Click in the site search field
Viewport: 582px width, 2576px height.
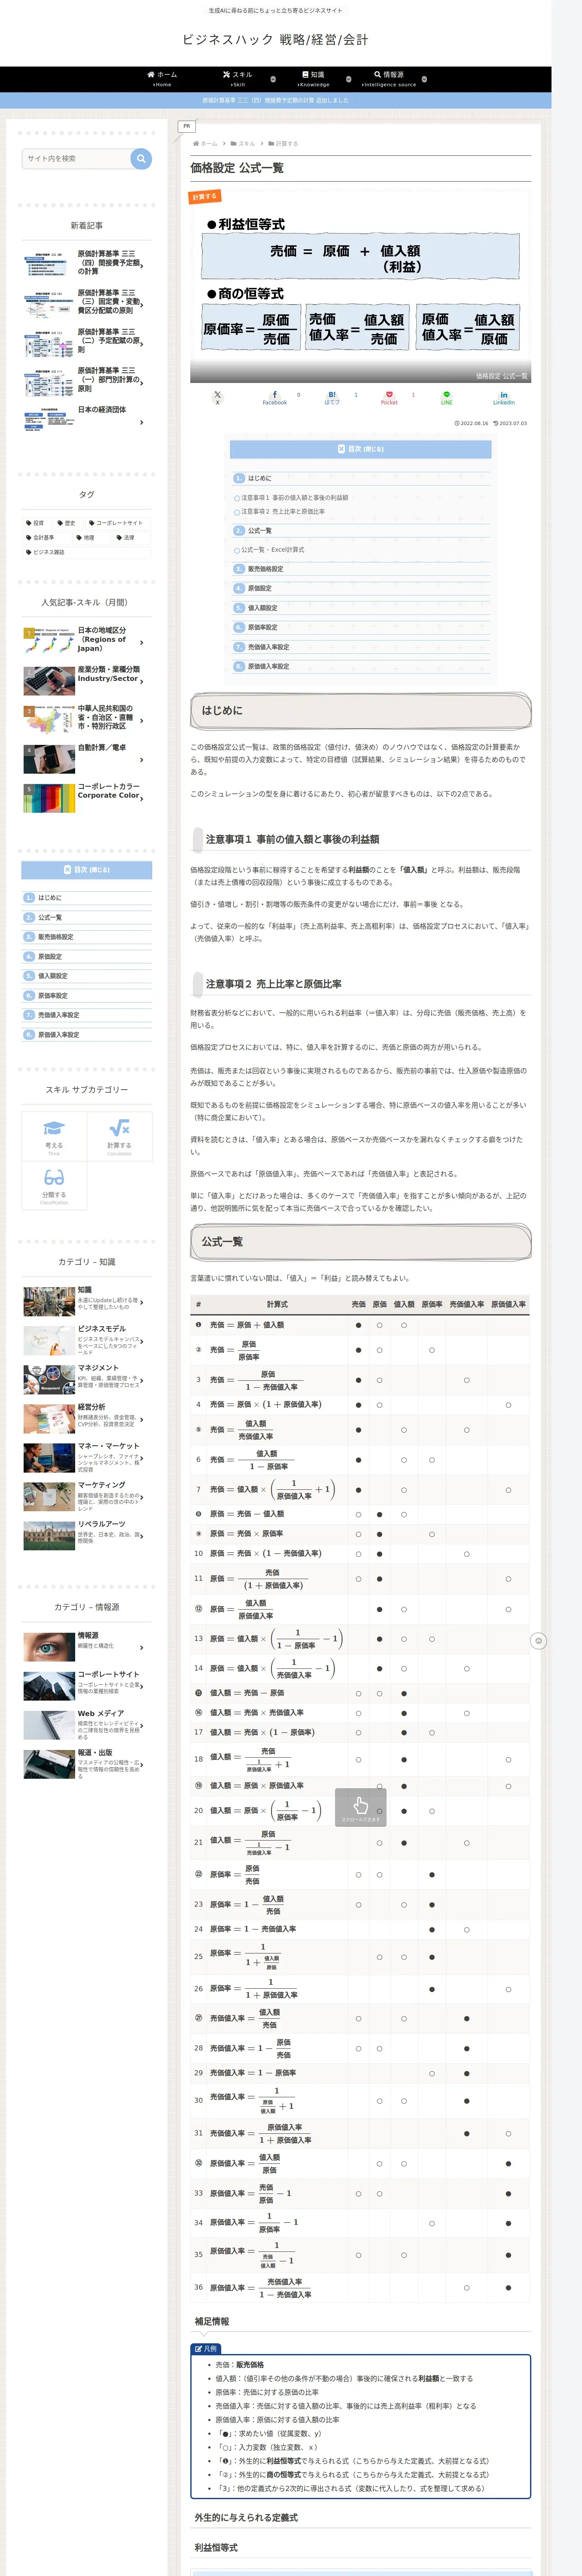76,158
